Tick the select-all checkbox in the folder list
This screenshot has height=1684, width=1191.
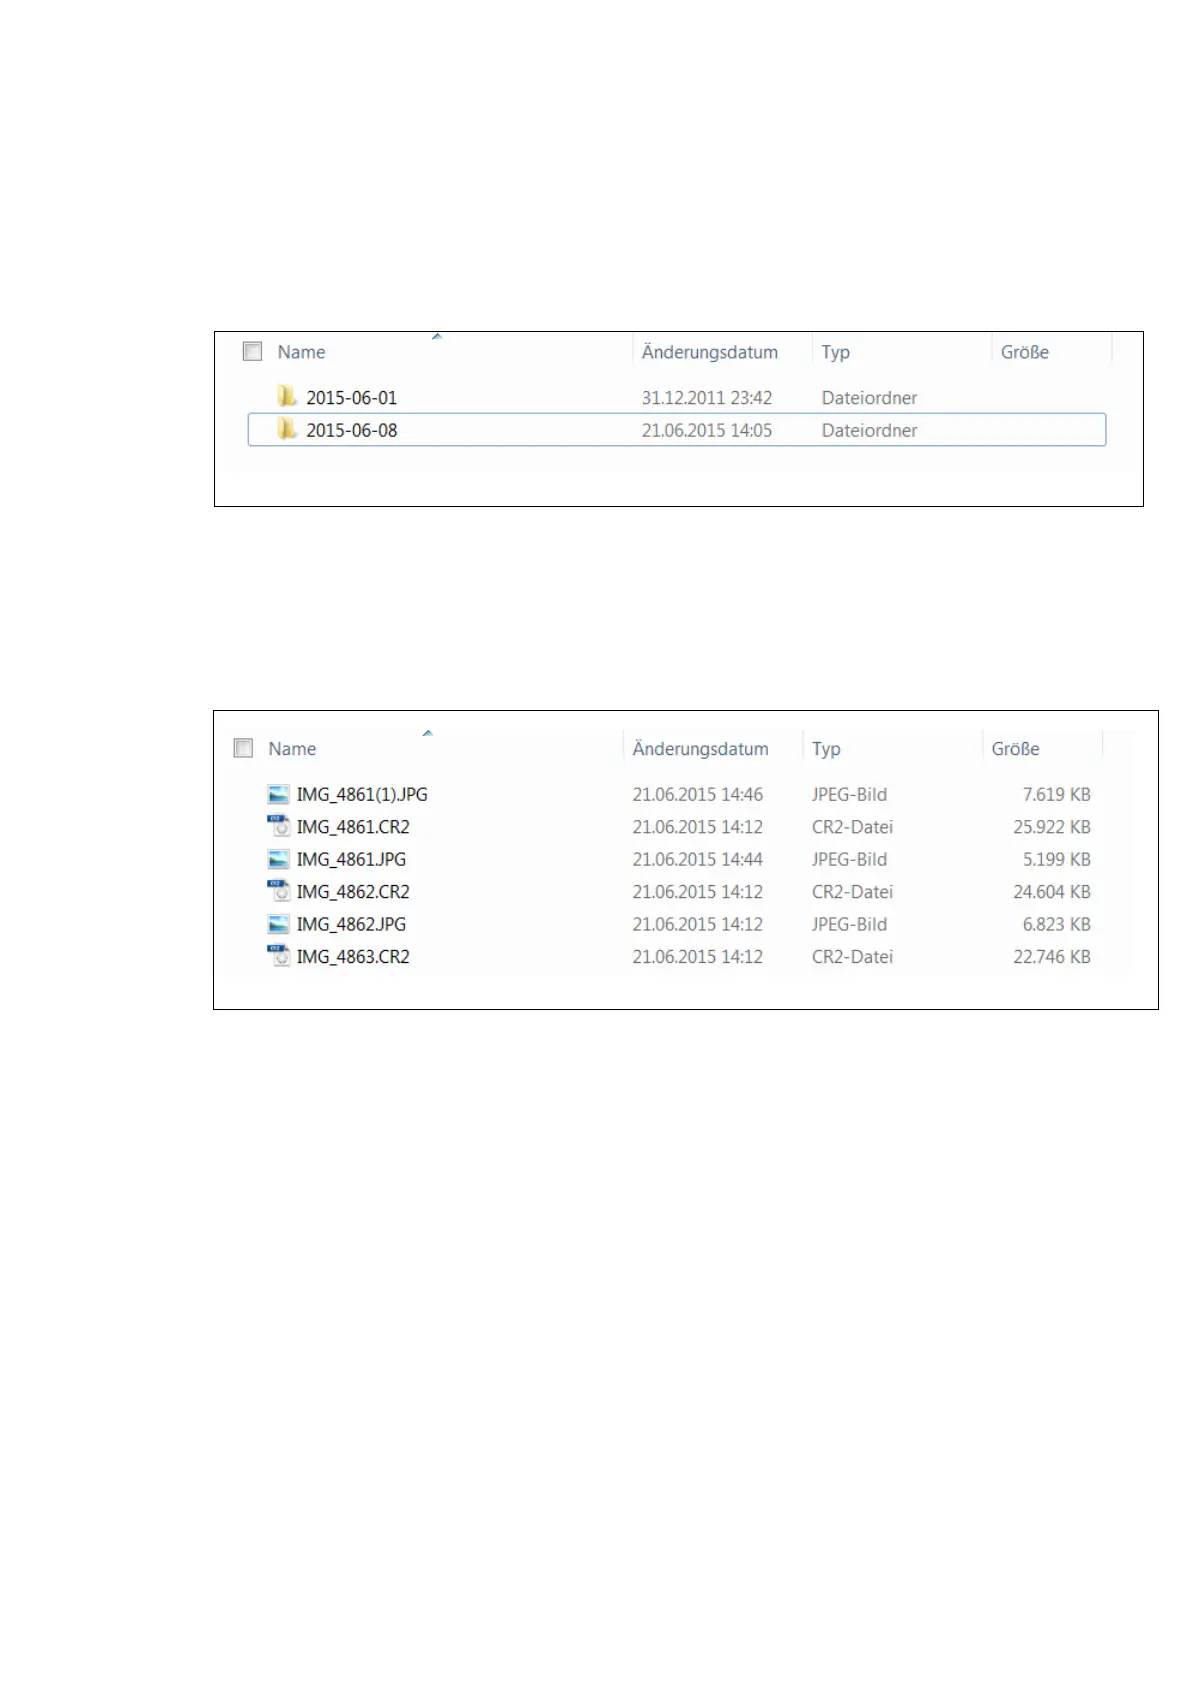(253, 351)
